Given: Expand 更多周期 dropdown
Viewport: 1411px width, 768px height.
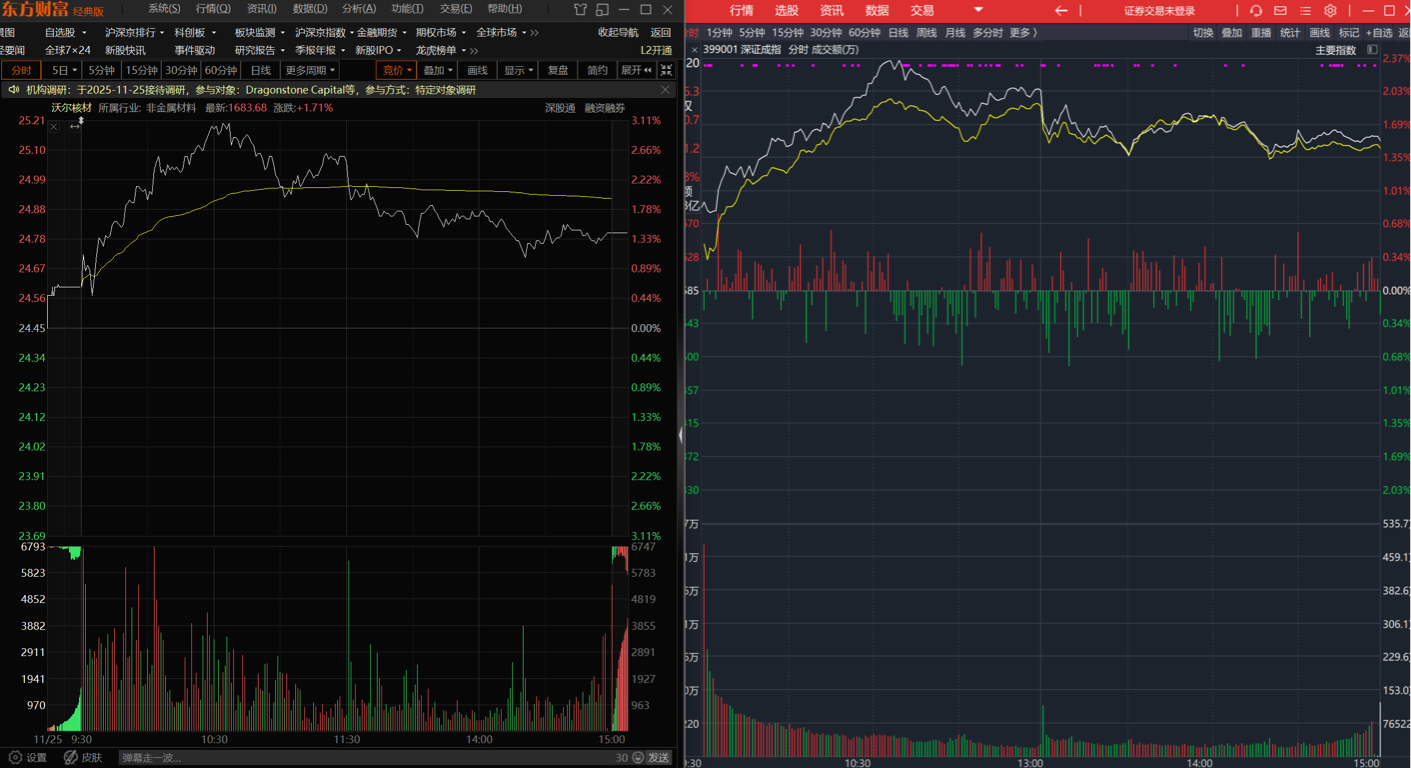Looking at the screenshot, I should click(x=332, y=70).
